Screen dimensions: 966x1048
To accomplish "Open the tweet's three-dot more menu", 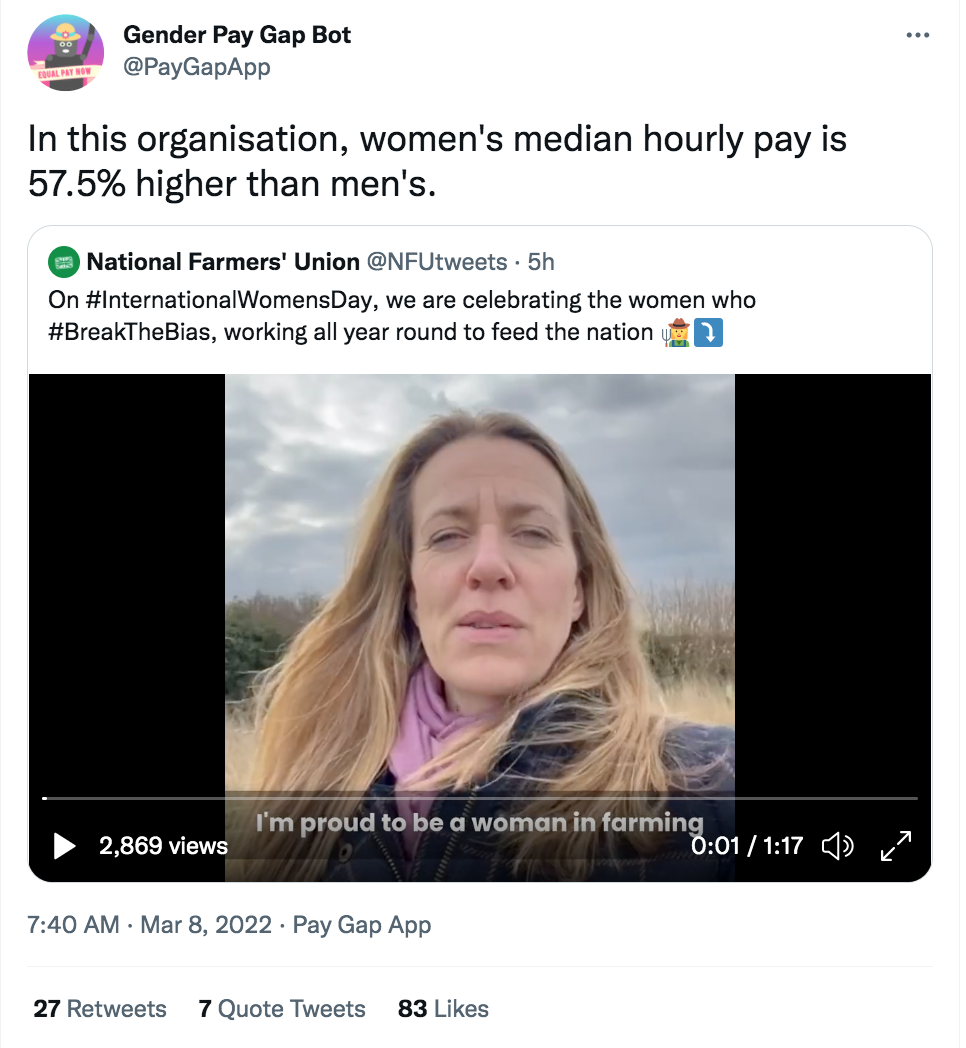I will [917, 35].
